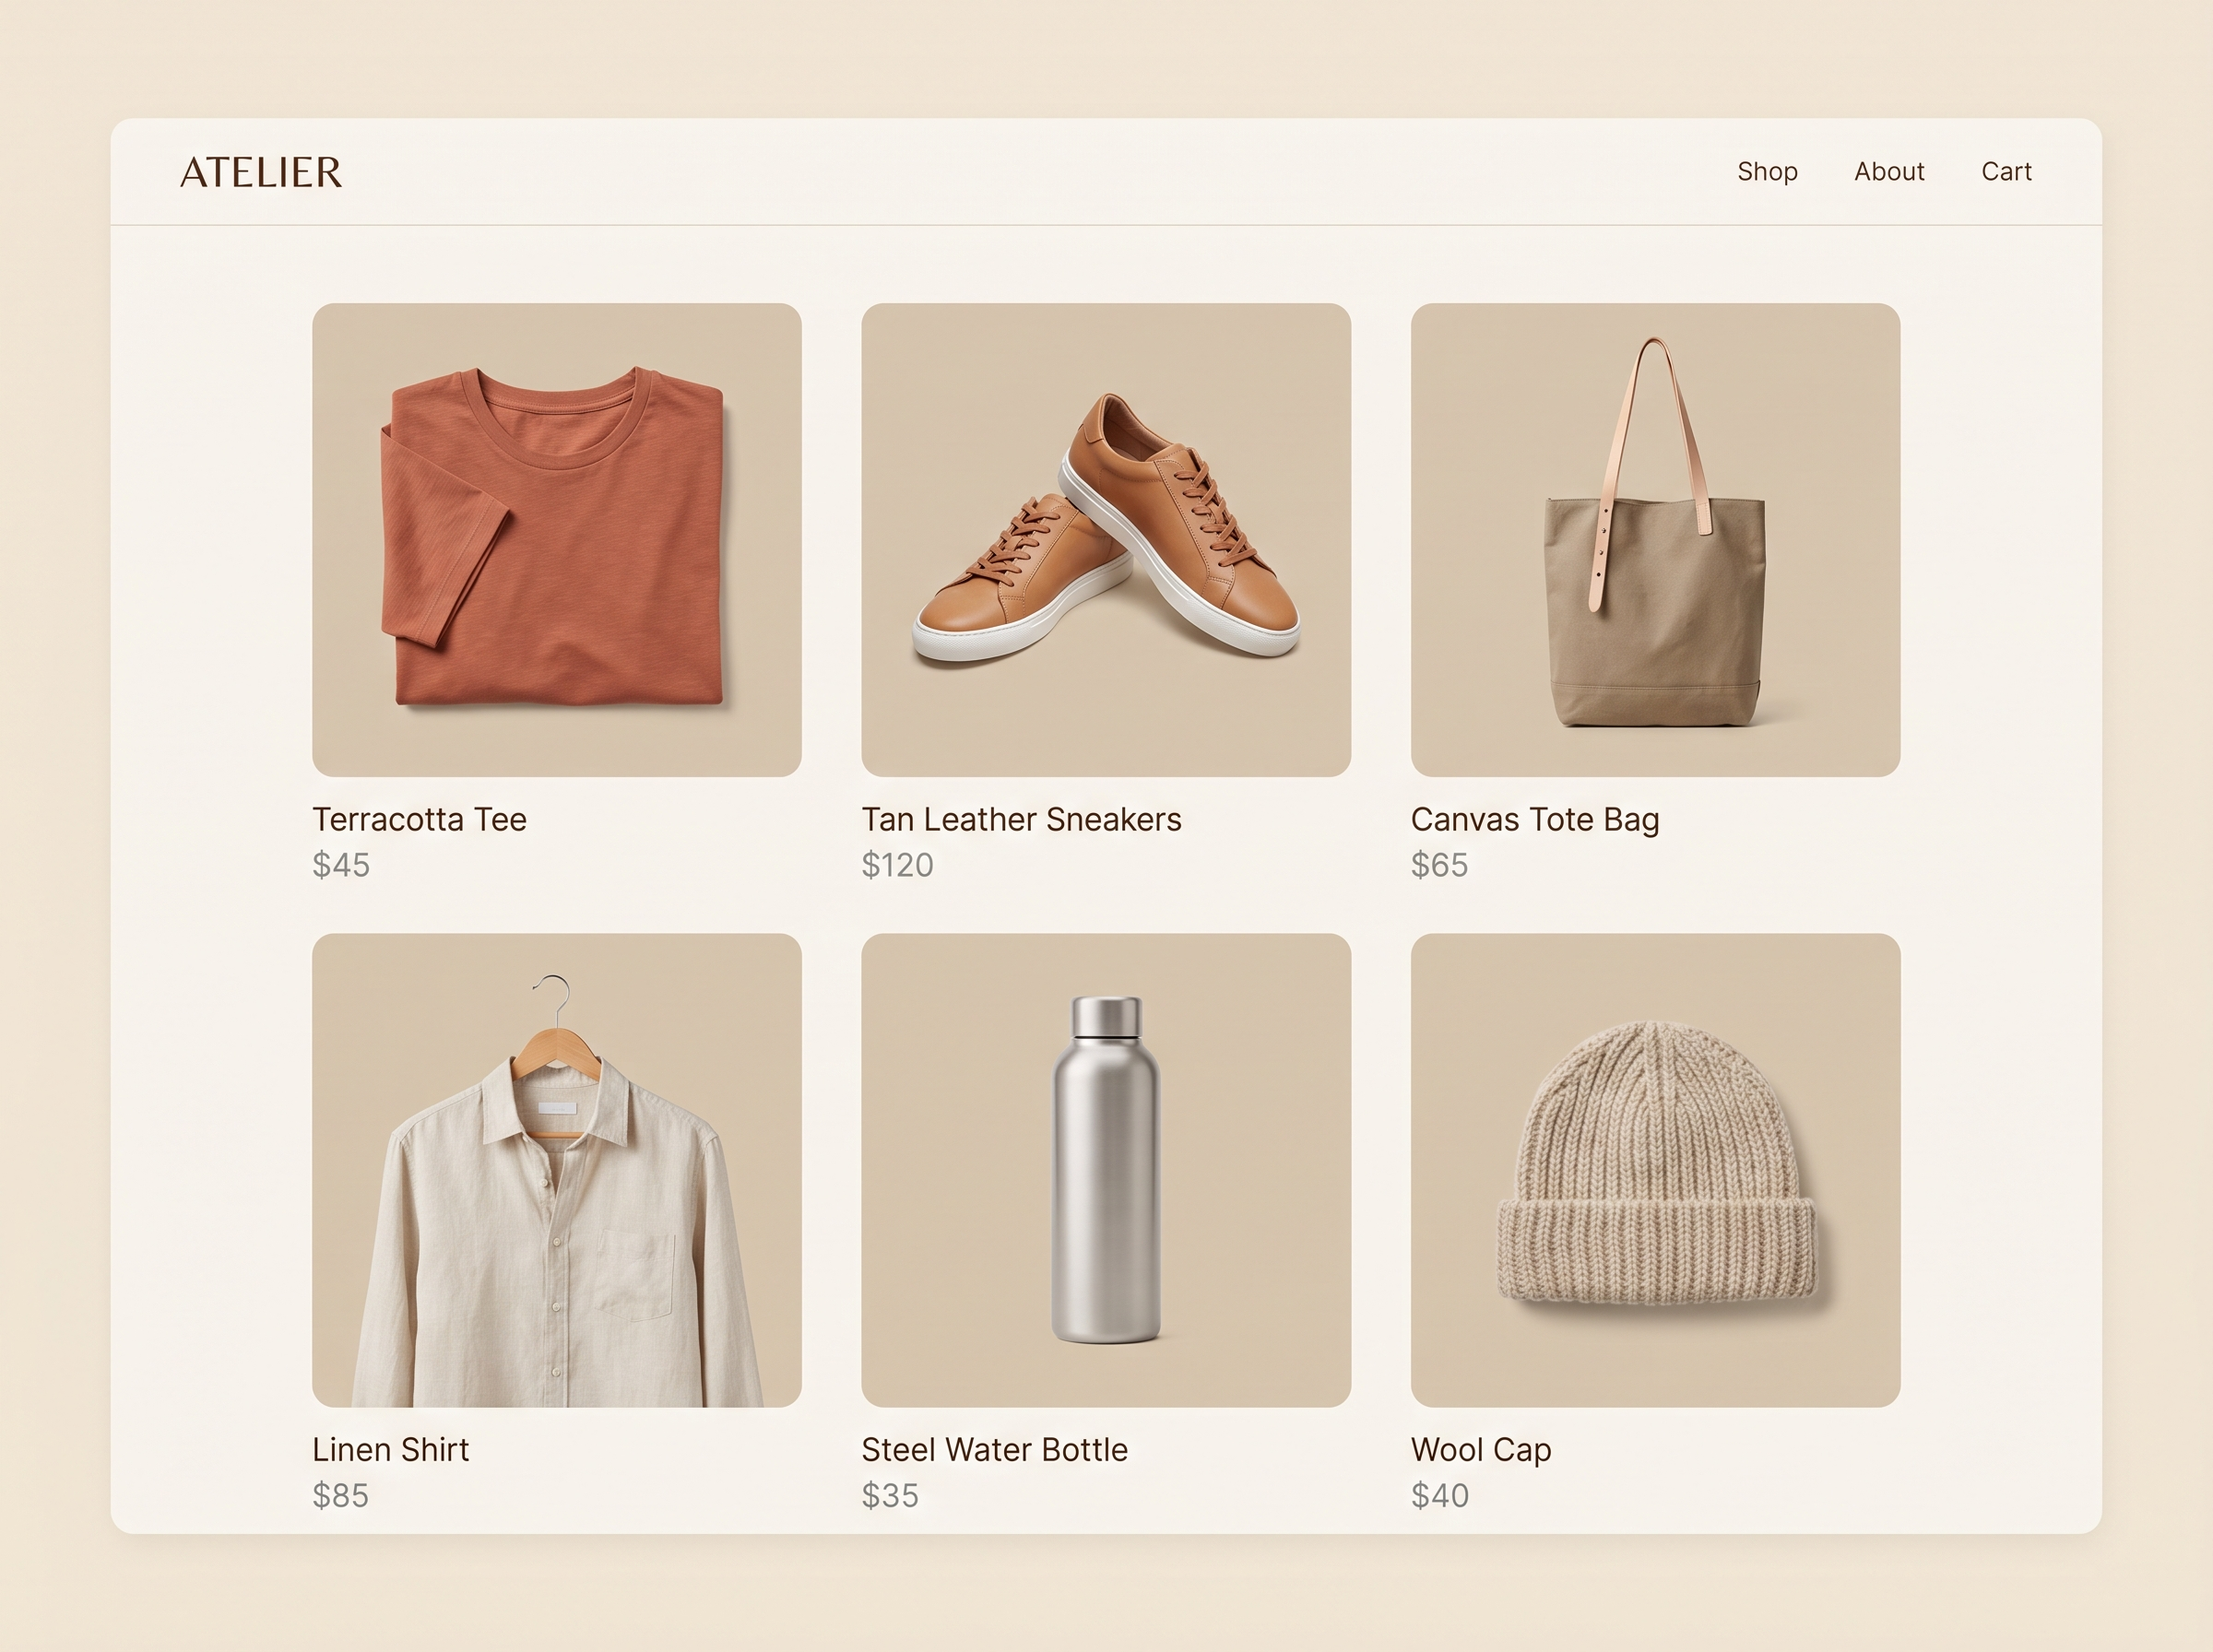Click the Linen Shirt product photo
Viewport: 2213px width, 1652px height.
pyautogui.click(x=557, y=1170)
